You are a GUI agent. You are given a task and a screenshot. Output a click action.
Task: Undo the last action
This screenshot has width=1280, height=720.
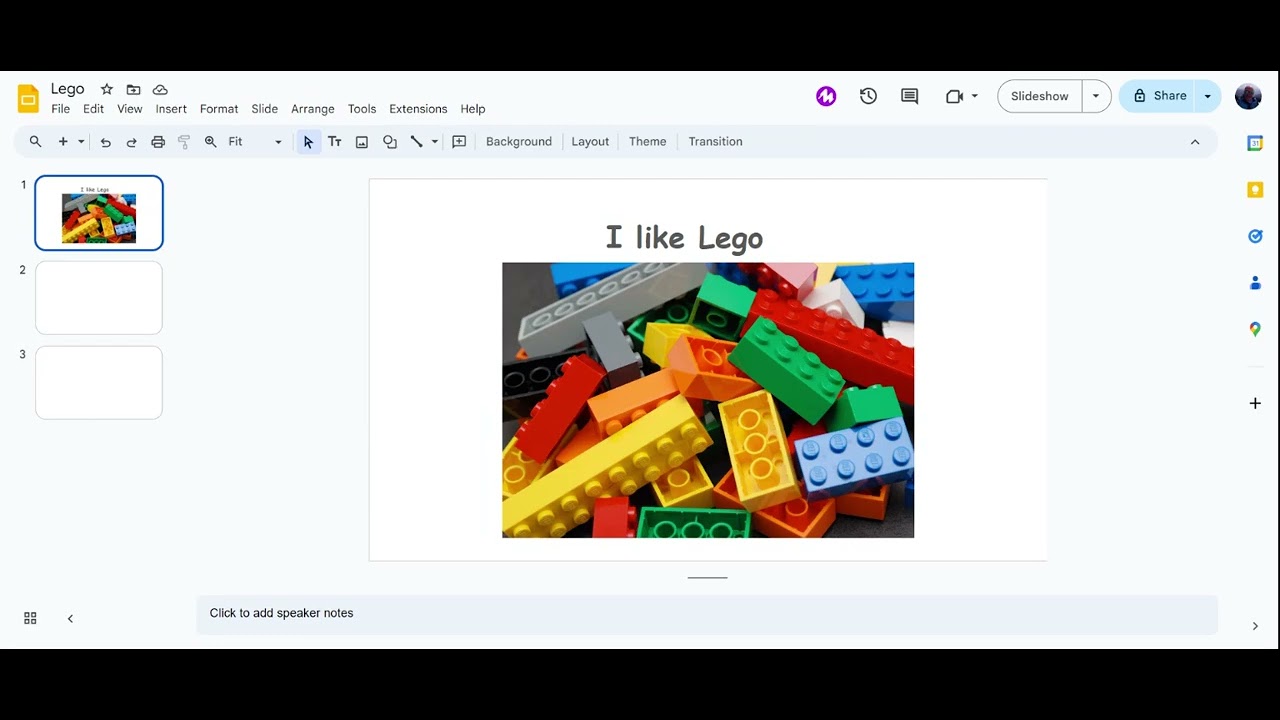pyautogui.click(x=105, y=142)
